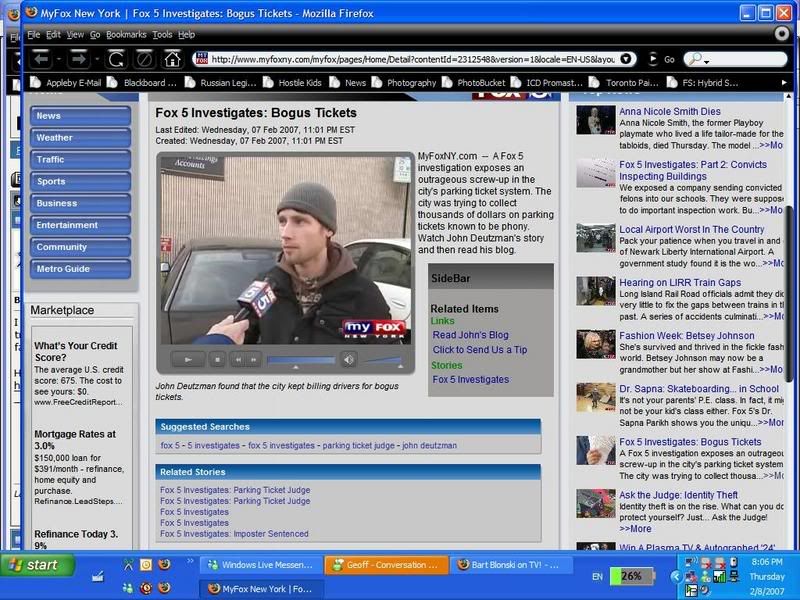Image resolution: width=800 pixels, height=600 pixels.
Task: Open the Go menu
Action: (x=95, y=35)
